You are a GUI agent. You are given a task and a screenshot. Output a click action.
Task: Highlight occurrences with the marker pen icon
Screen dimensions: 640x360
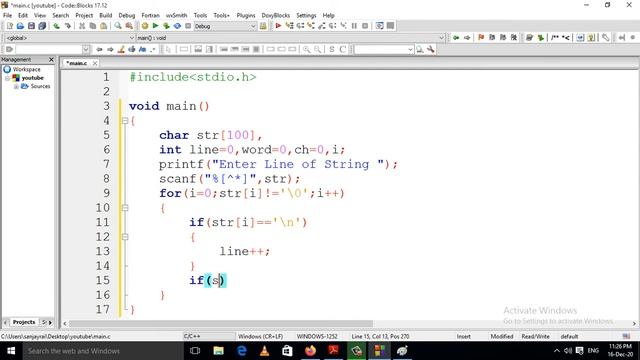click(x=121, y=49)
